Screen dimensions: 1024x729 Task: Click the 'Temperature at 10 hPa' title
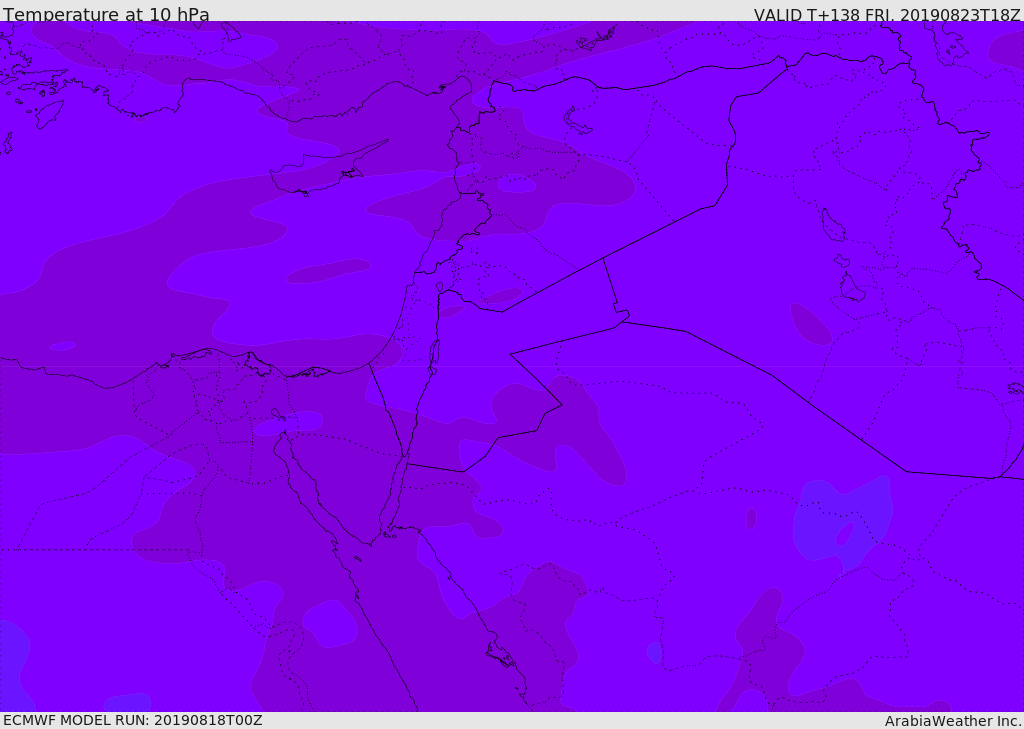pos(106,14)
